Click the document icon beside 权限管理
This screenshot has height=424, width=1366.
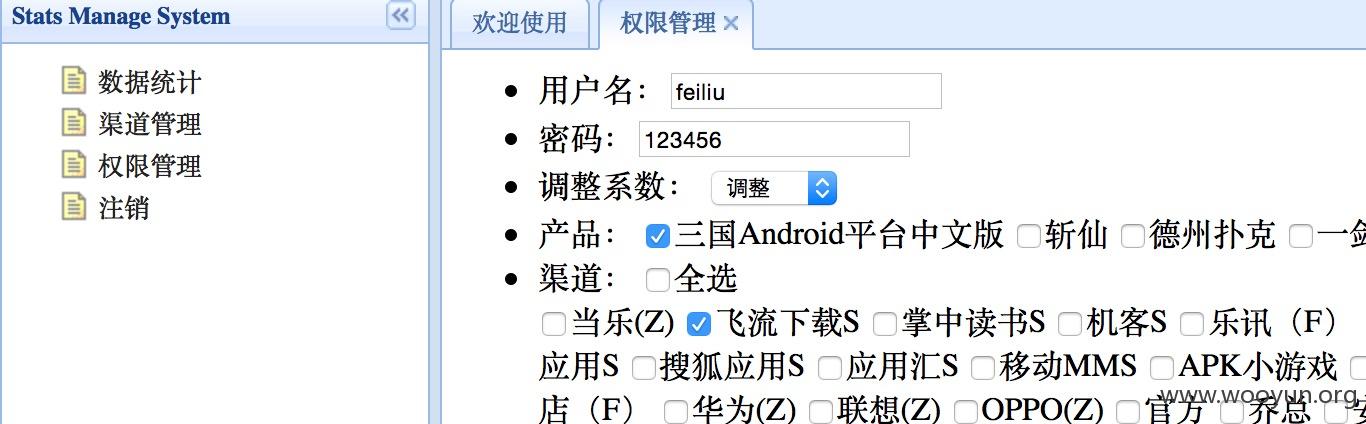pos(74,164)
